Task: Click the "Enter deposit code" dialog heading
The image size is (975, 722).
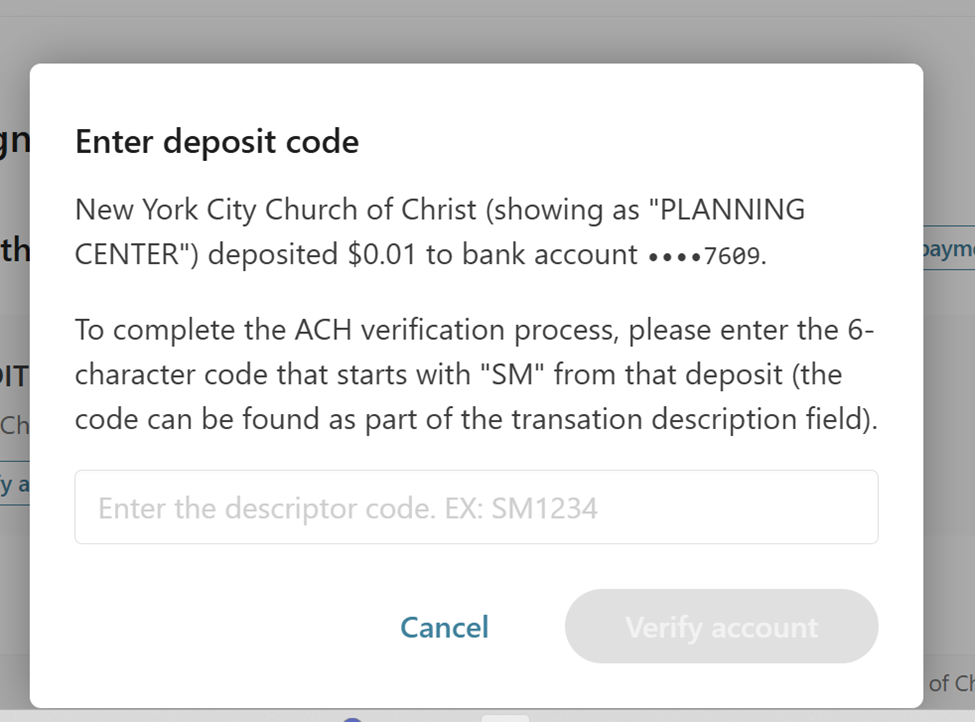Action: coord(217,142)
